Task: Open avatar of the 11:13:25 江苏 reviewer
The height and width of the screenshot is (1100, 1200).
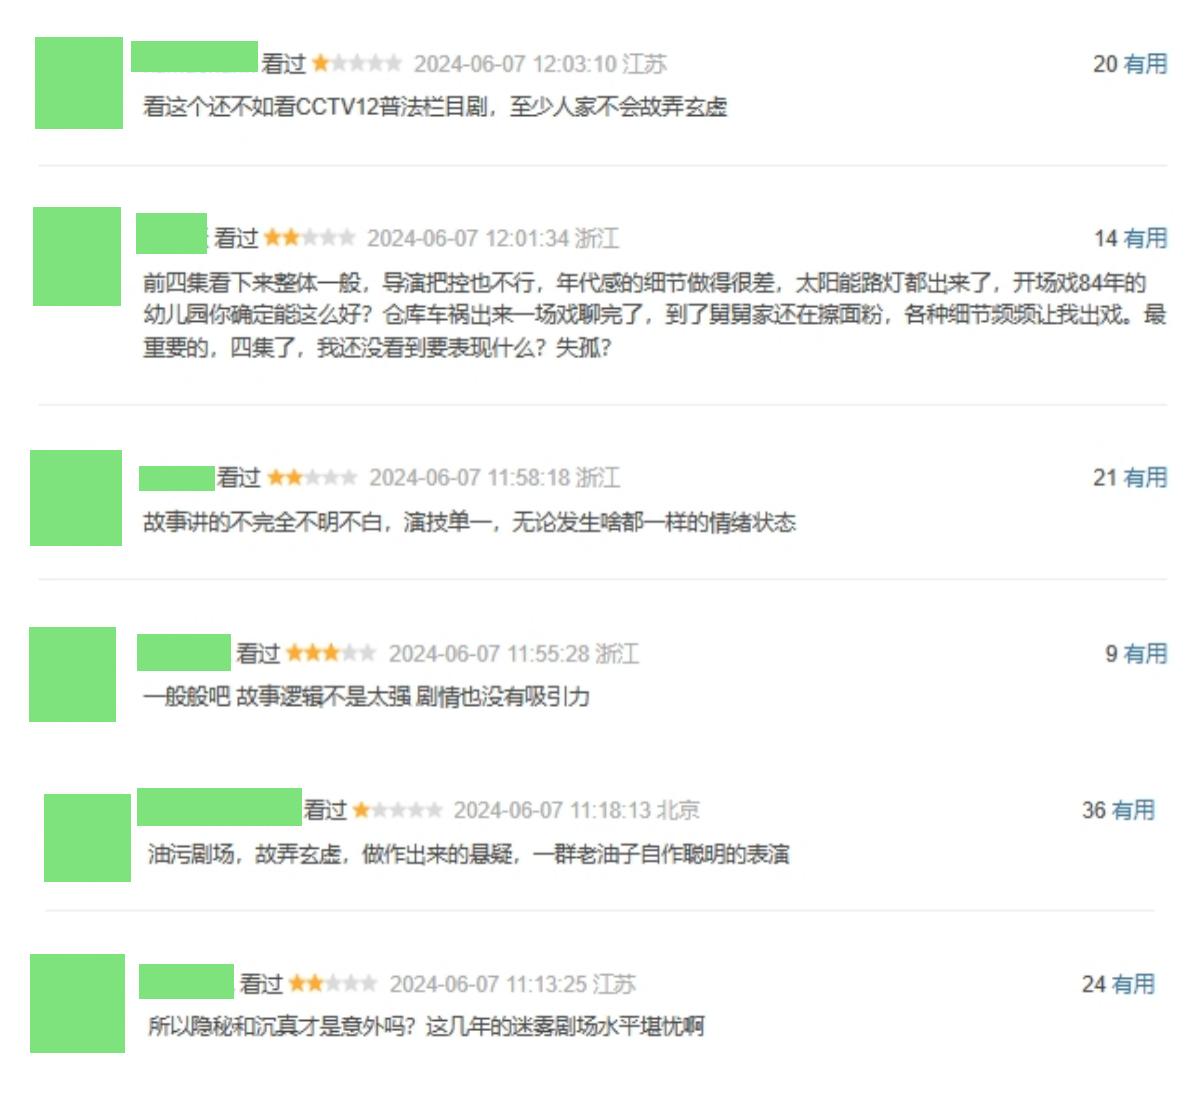Action: [x=77, y=1003]
